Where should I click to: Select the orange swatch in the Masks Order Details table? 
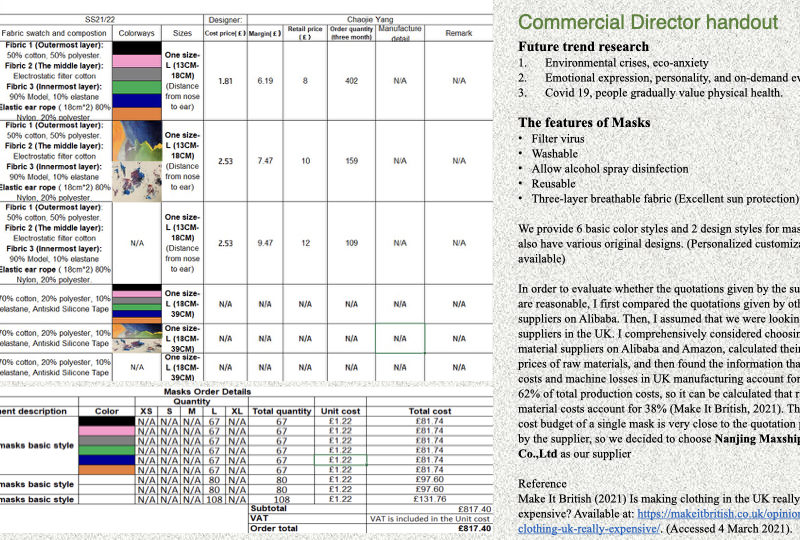tap(107, 470)
